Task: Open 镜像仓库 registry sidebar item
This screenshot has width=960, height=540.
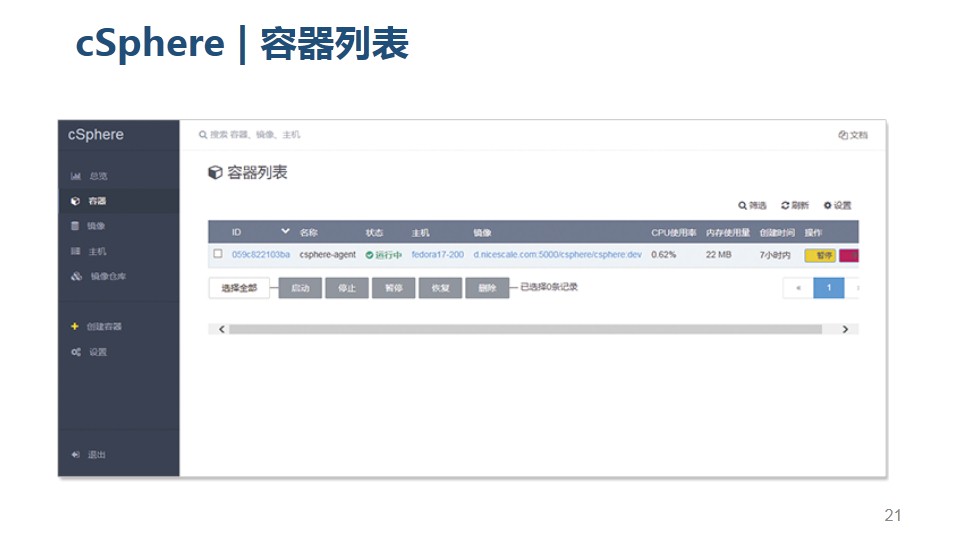Action: tap(98, 276)
